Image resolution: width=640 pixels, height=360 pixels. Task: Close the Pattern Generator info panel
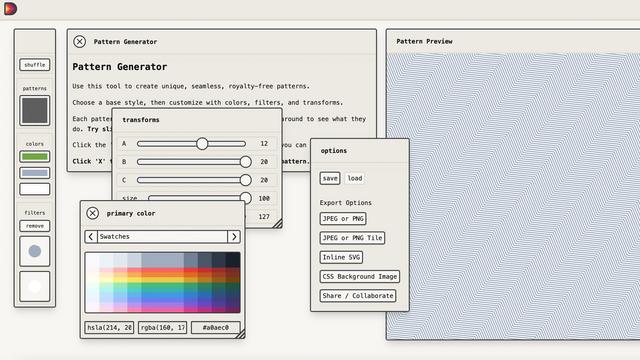(80, 41)
